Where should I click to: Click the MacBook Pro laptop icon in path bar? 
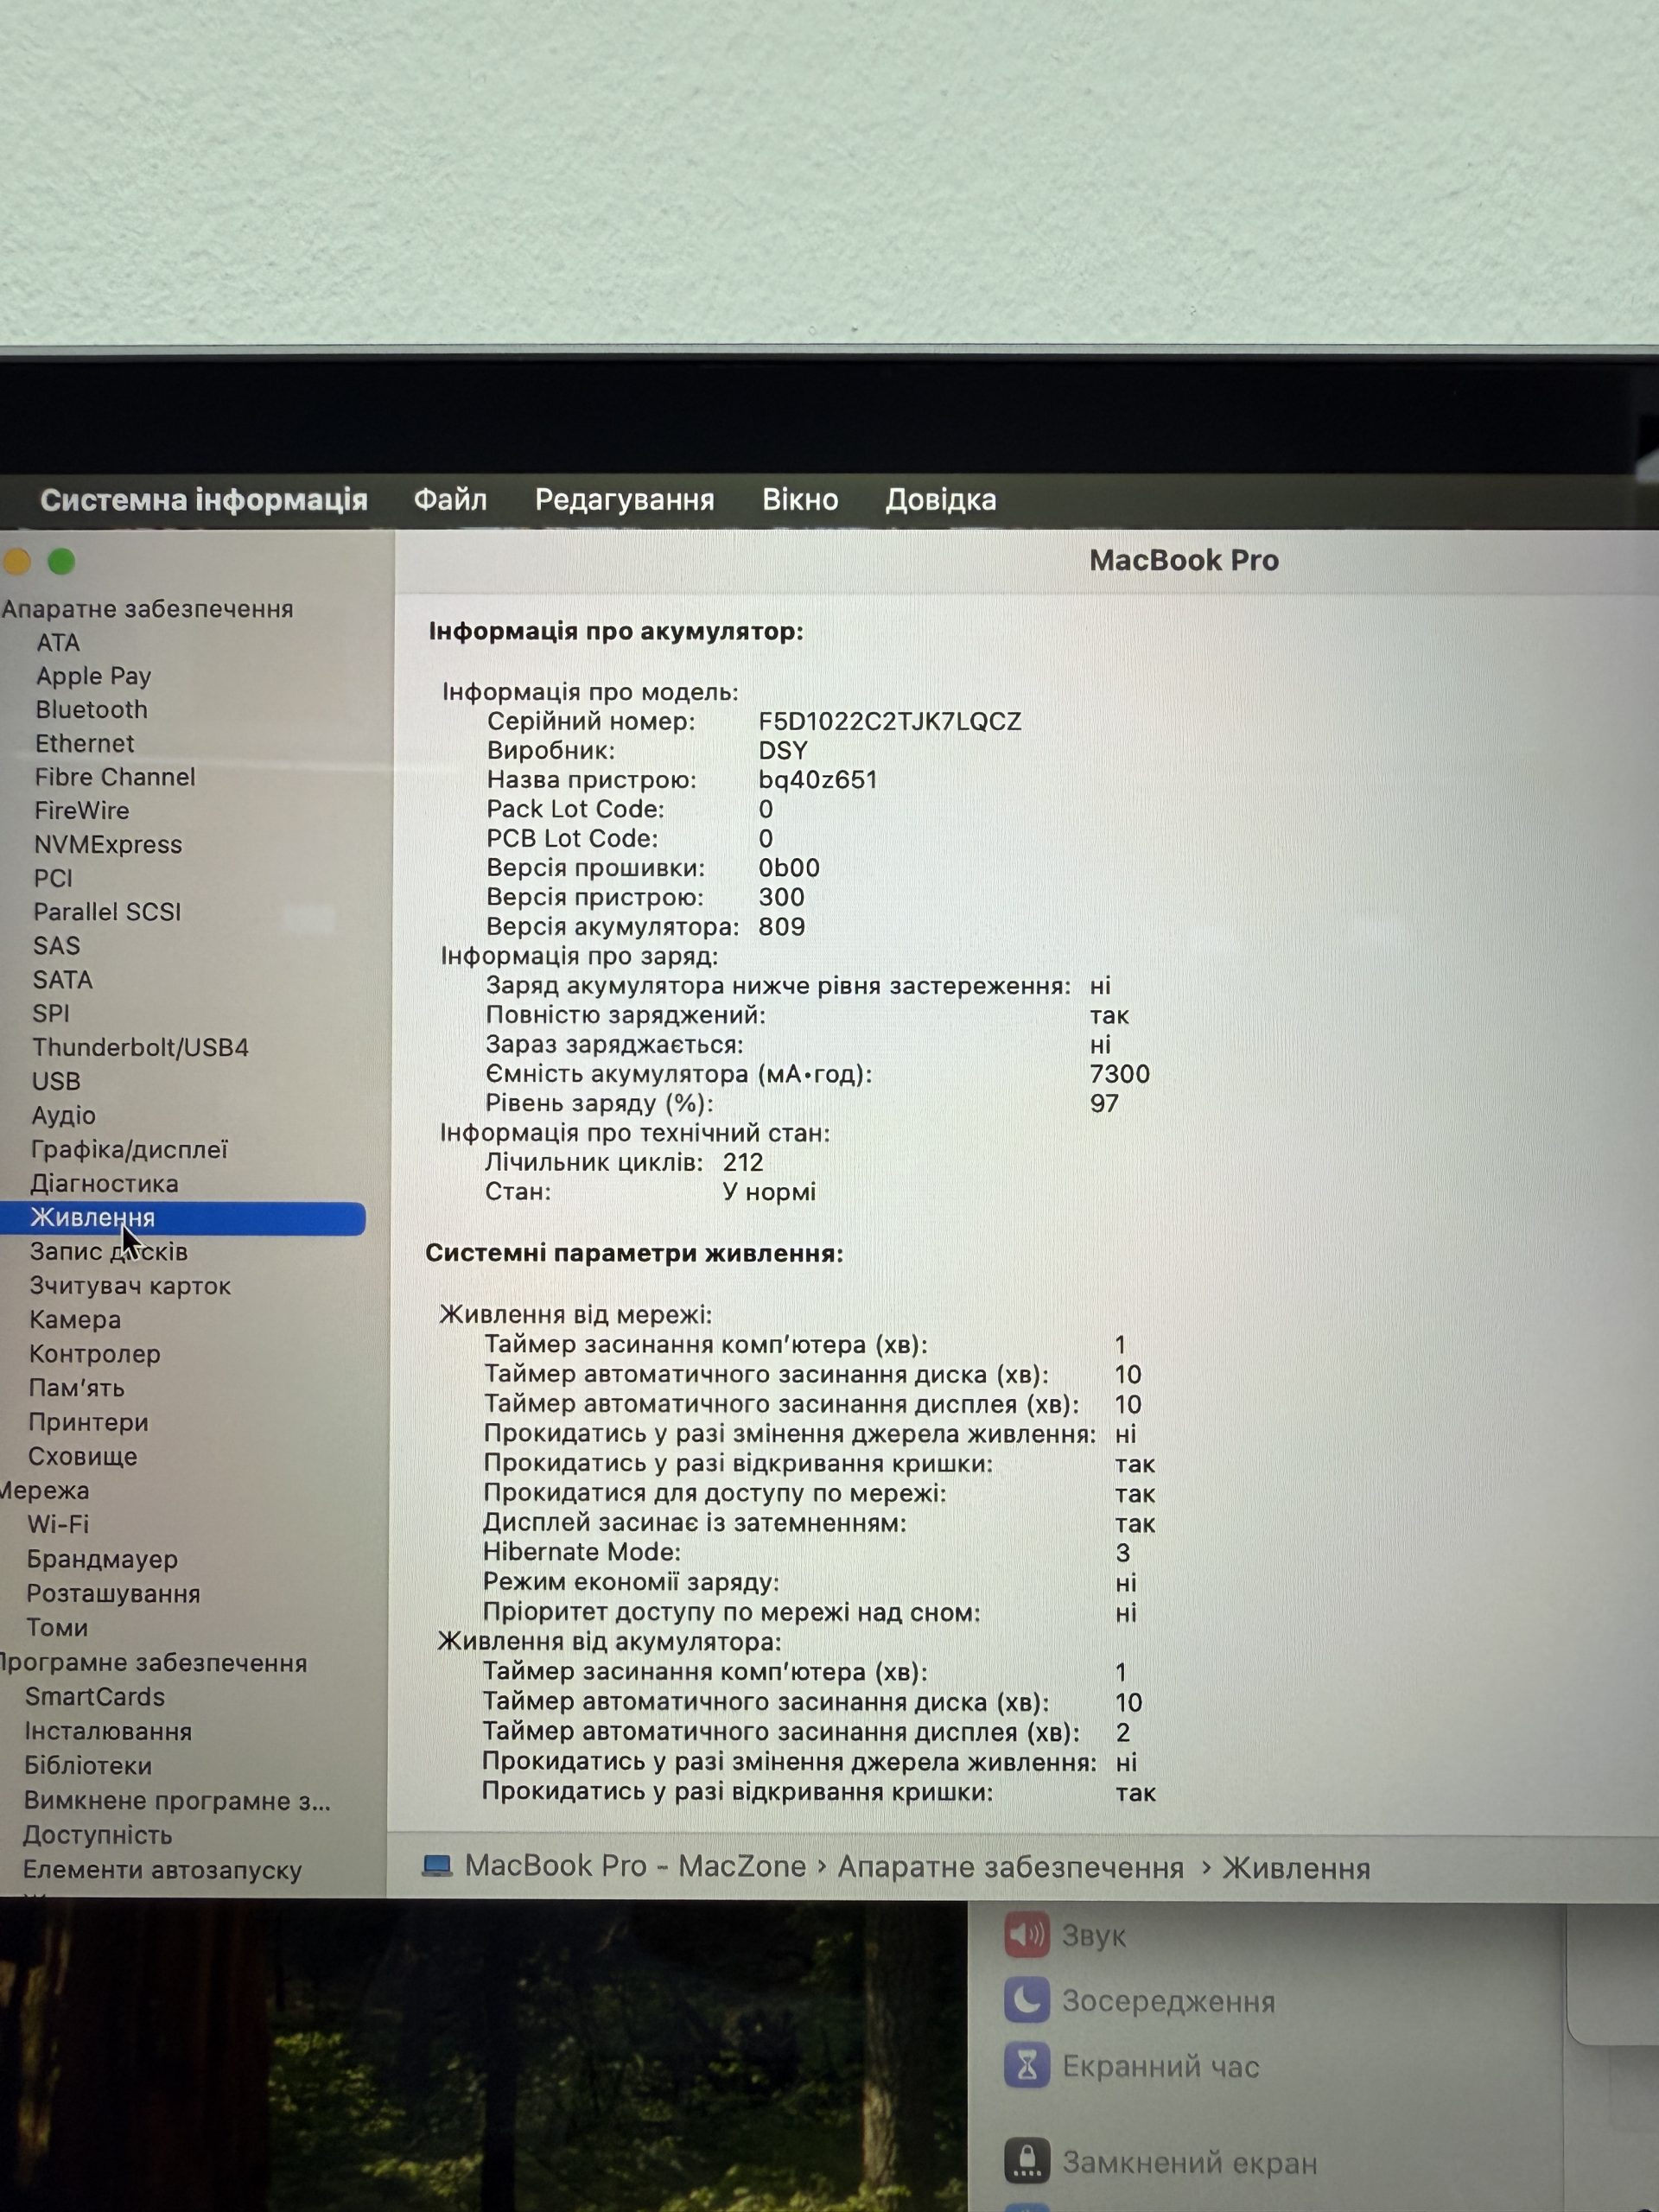click(437, 1866)
